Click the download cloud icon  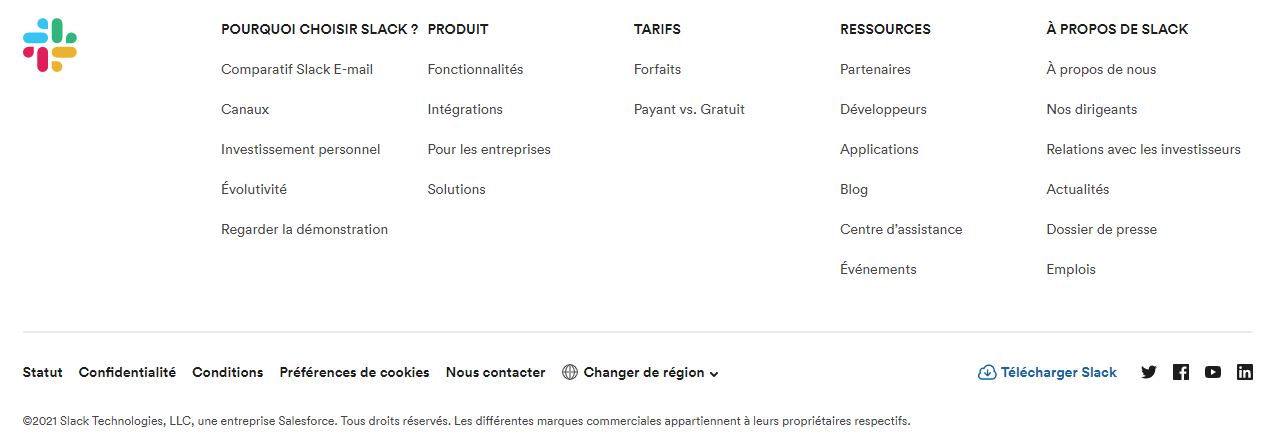(987, 372)
